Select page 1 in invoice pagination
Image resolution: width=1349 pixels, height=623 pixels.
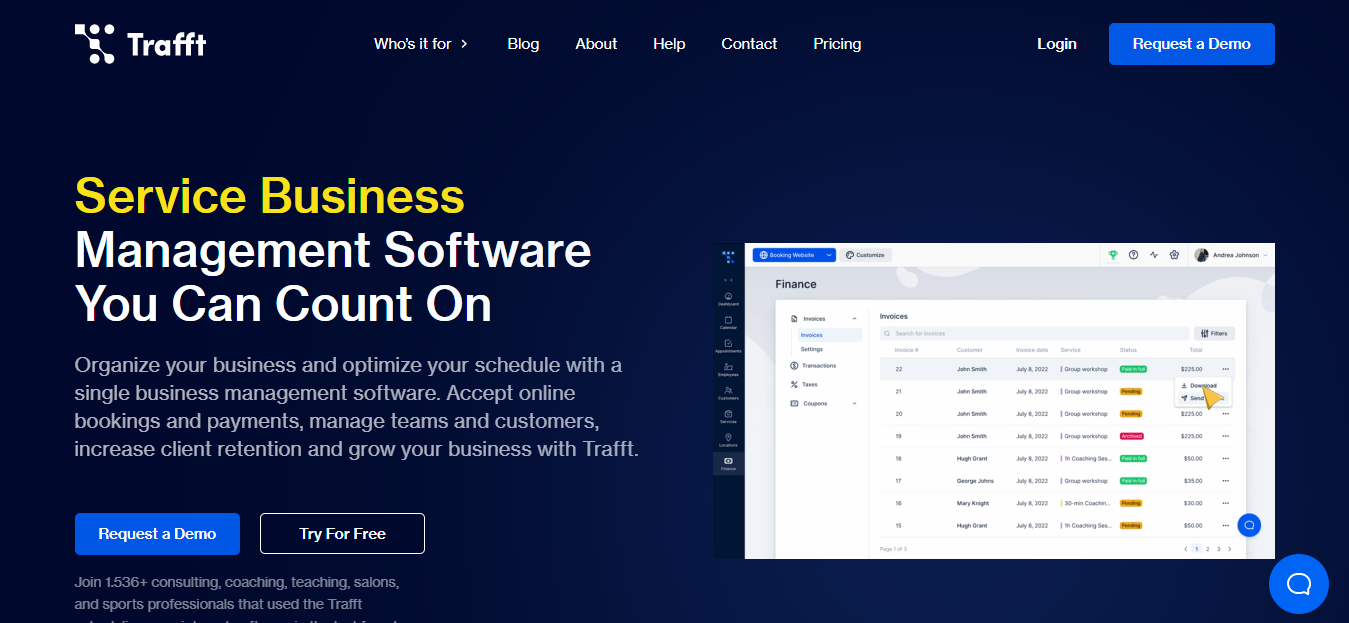pos(1196,549)
